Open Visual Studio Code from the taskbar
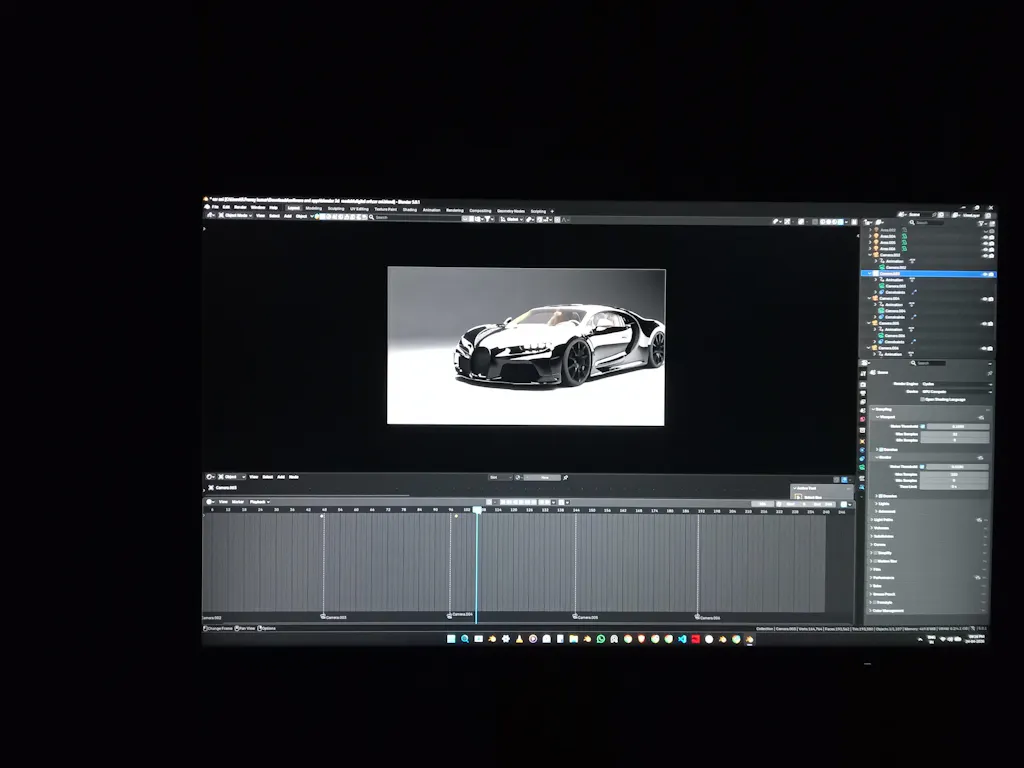The image size is (1024, 768). 681,639
